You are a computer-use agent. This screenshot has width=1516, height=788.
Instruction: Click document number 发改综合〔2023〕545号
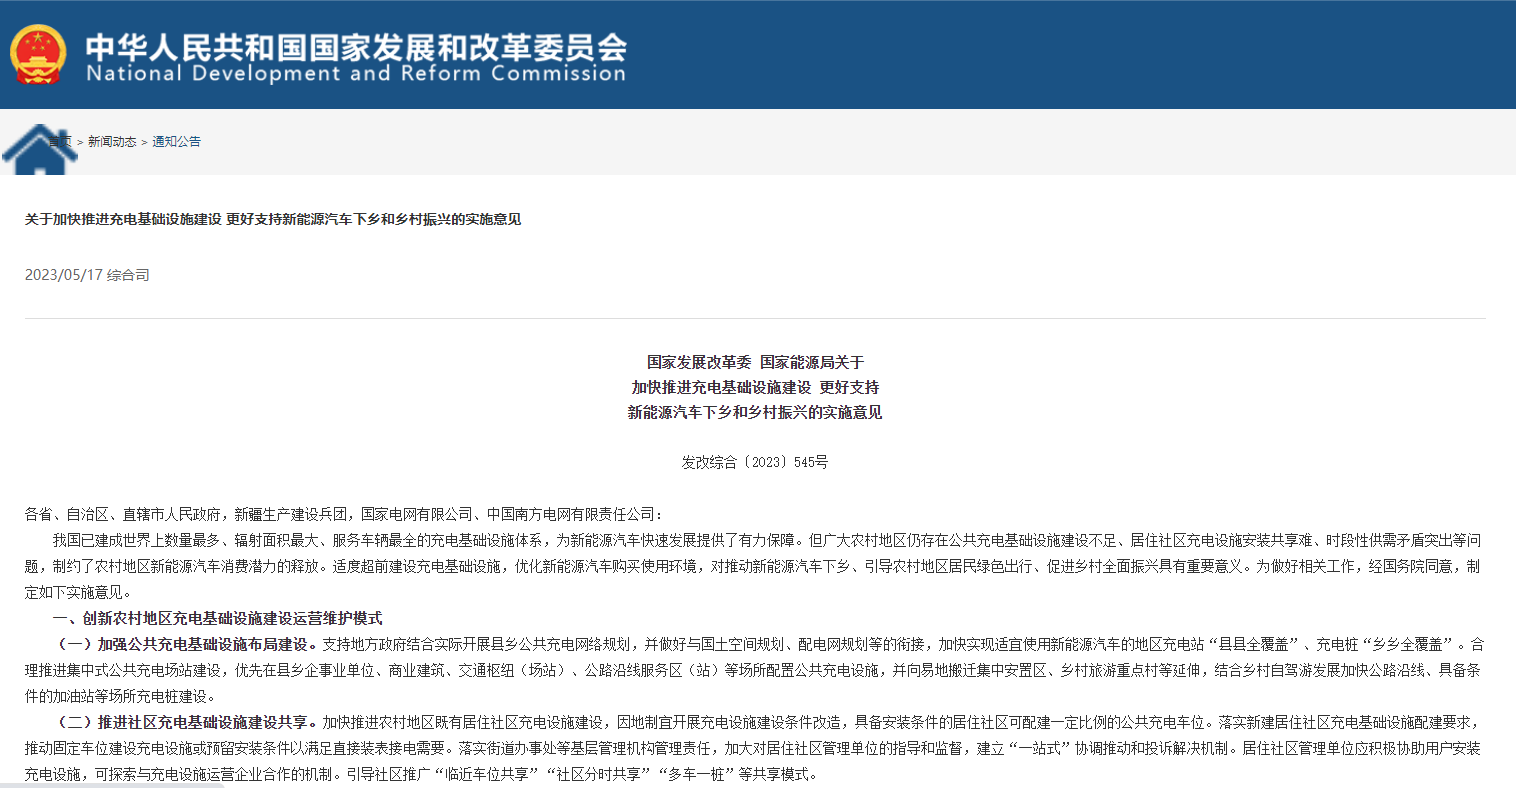click(x=755, y=462)
